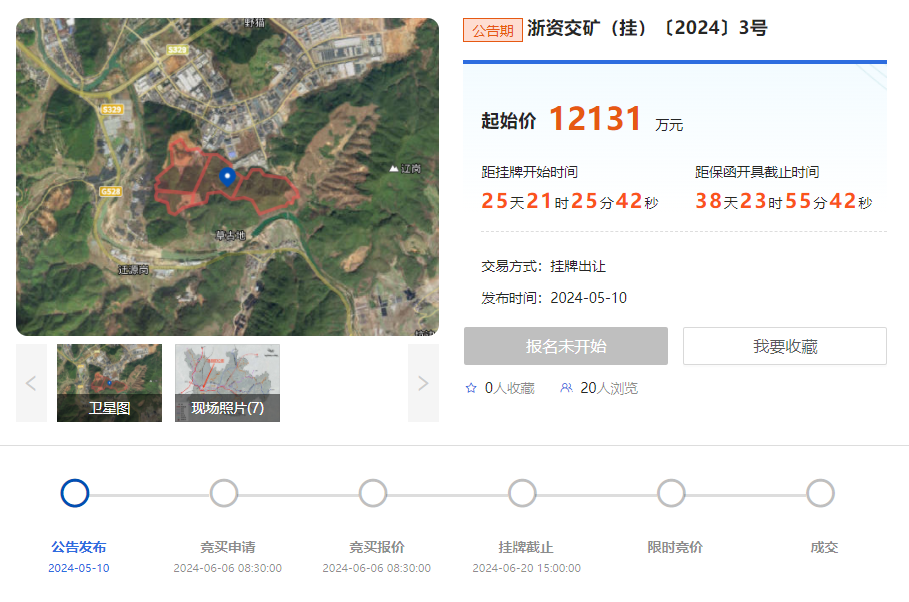The image size is (909, 602).
Task: Select the 竞买申请 timeline step circle
Action: (224, 493)
